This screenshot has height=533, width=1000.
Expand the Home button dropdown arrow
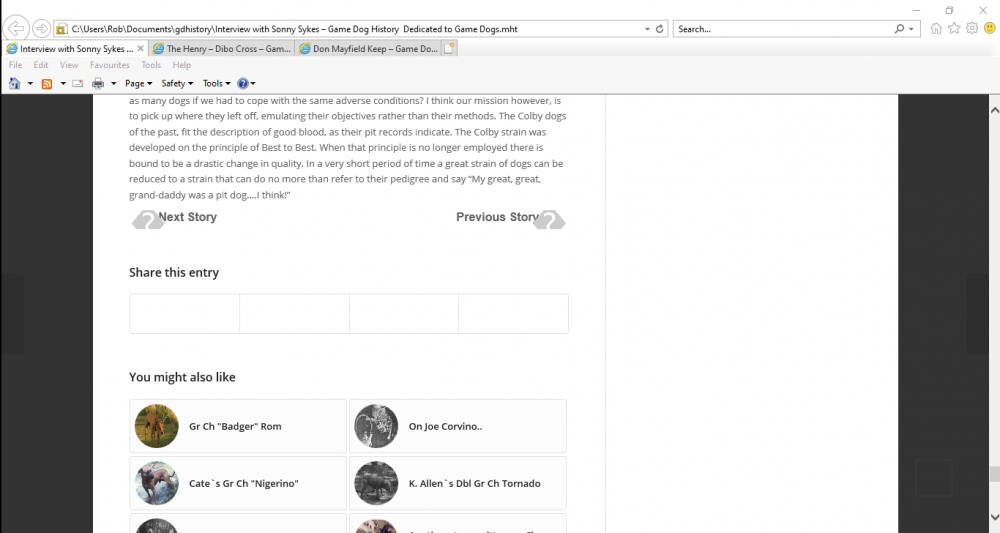[30, 84]
